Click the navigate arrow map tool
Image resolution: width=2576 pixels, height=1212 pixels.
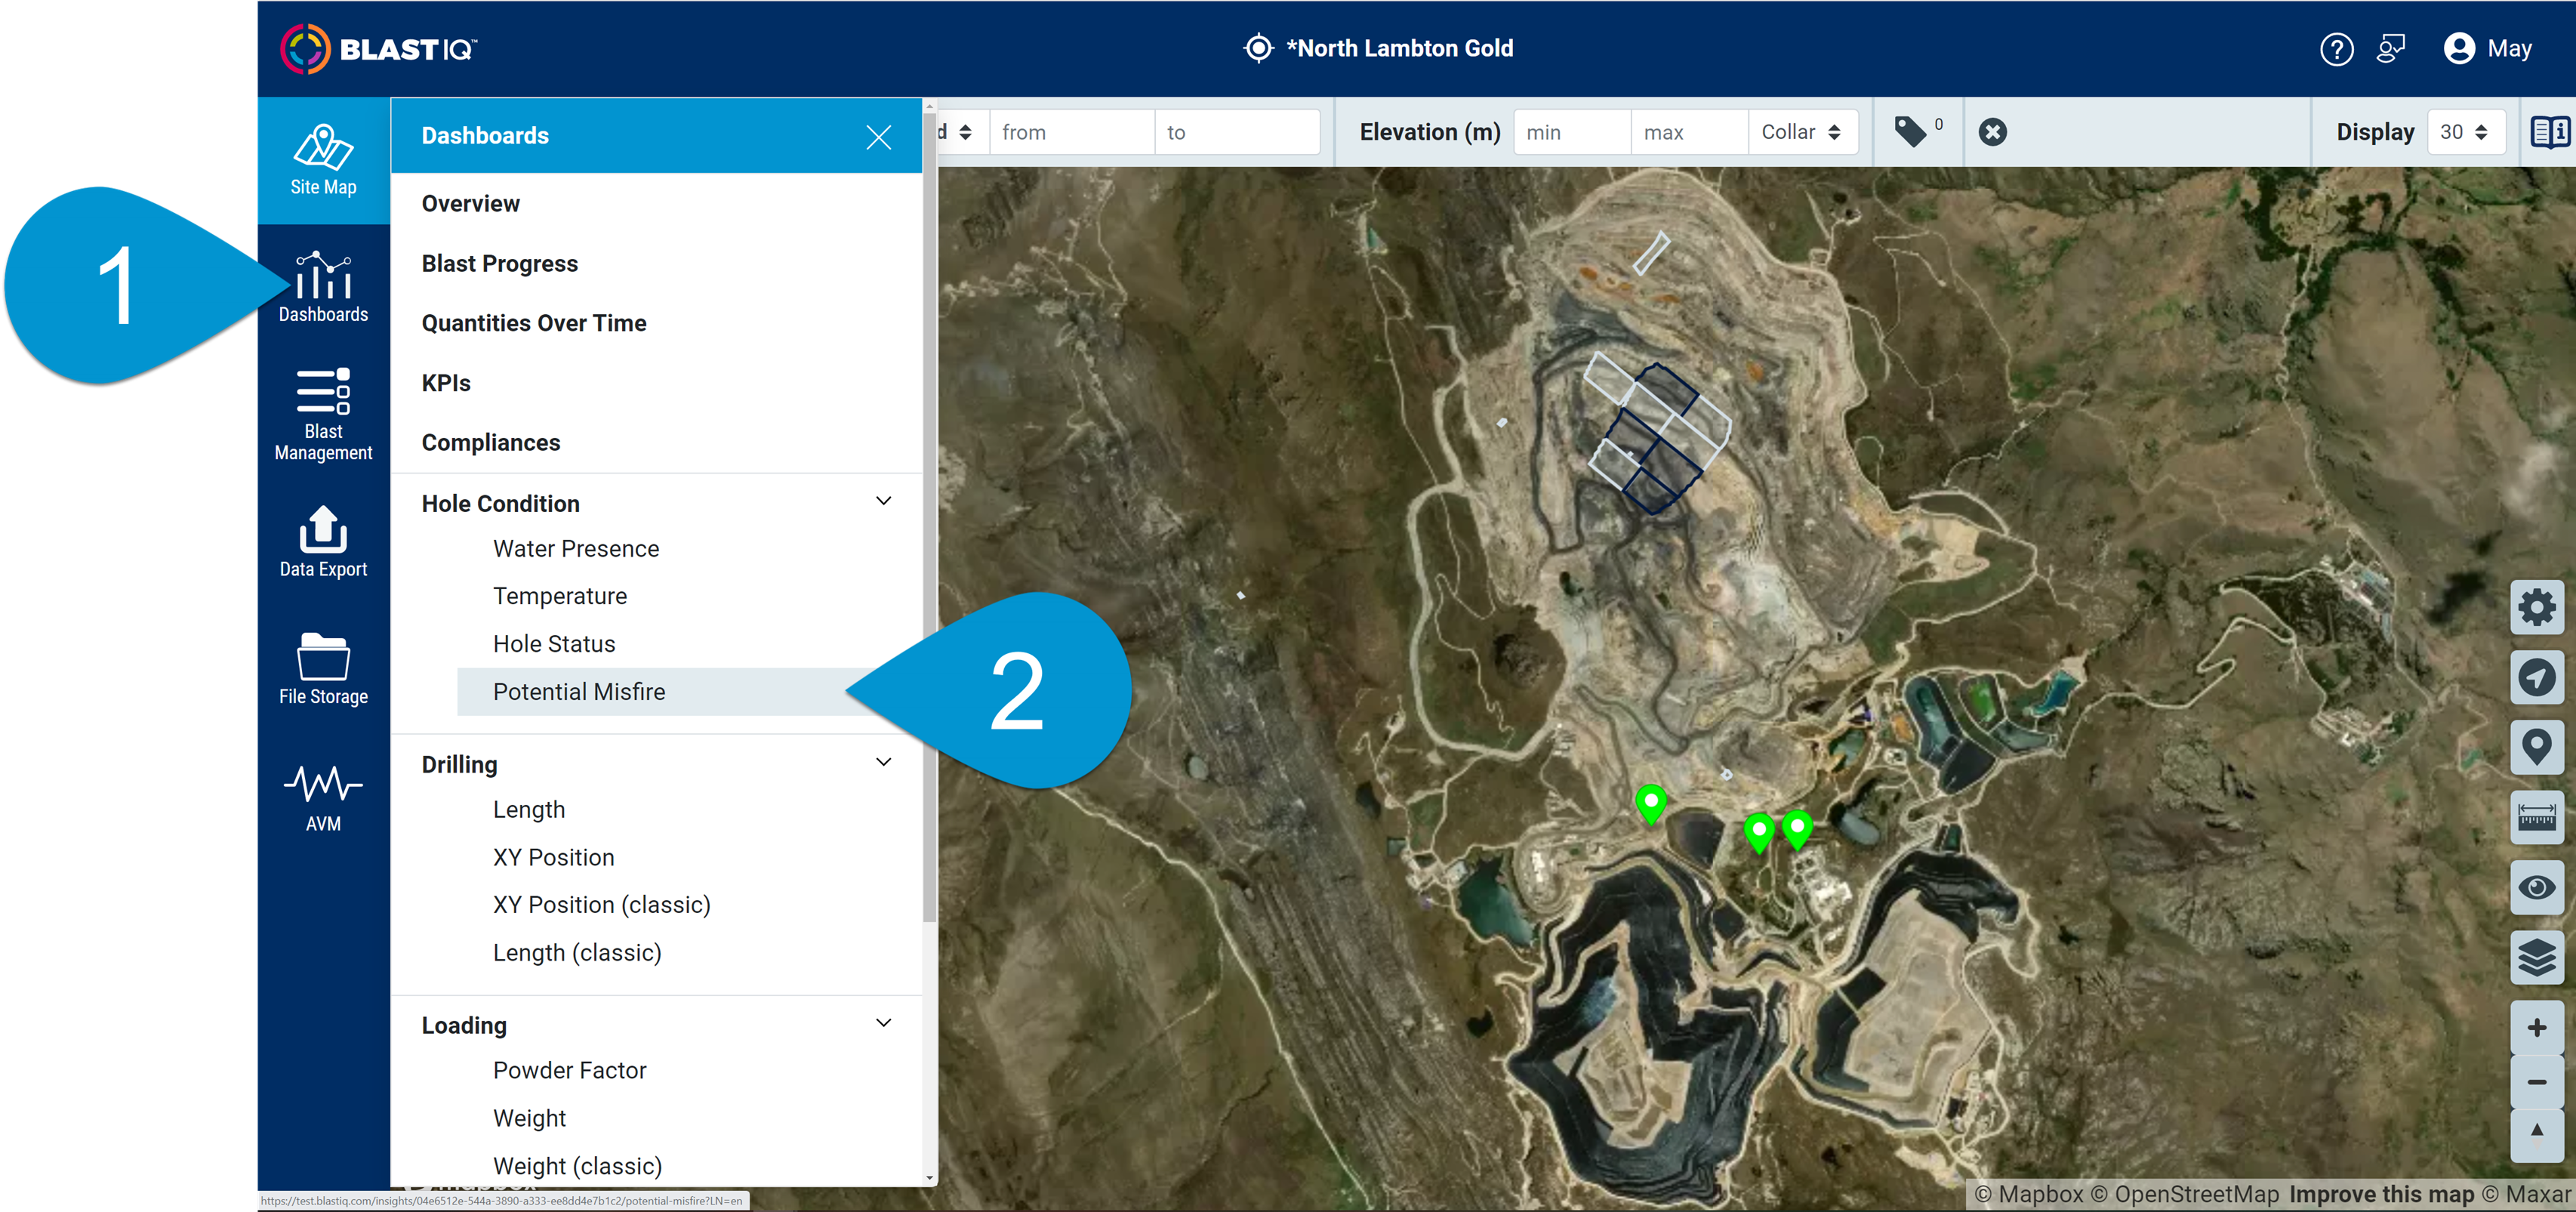(x=2536, y=677)
